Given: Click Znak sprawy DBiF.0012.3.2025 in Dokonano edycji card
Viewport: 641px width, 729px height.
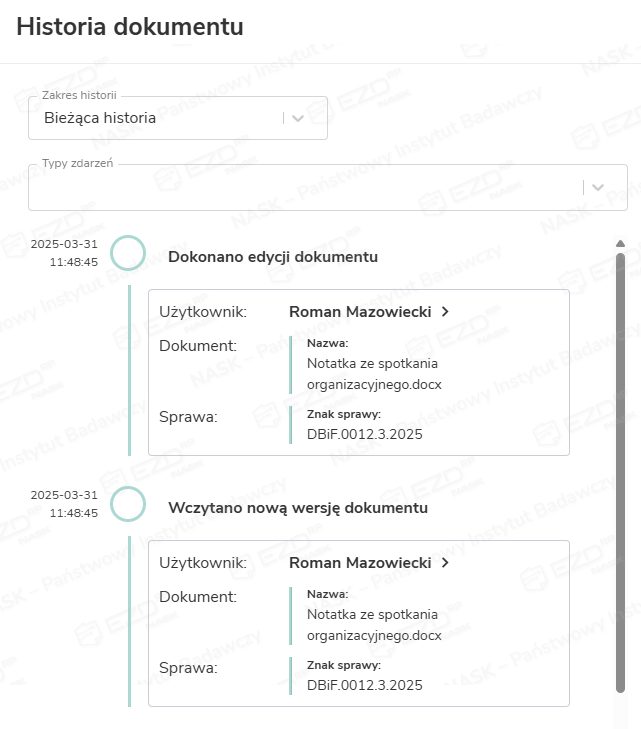Looking at the screenshot, I should [x=364, y=434].
